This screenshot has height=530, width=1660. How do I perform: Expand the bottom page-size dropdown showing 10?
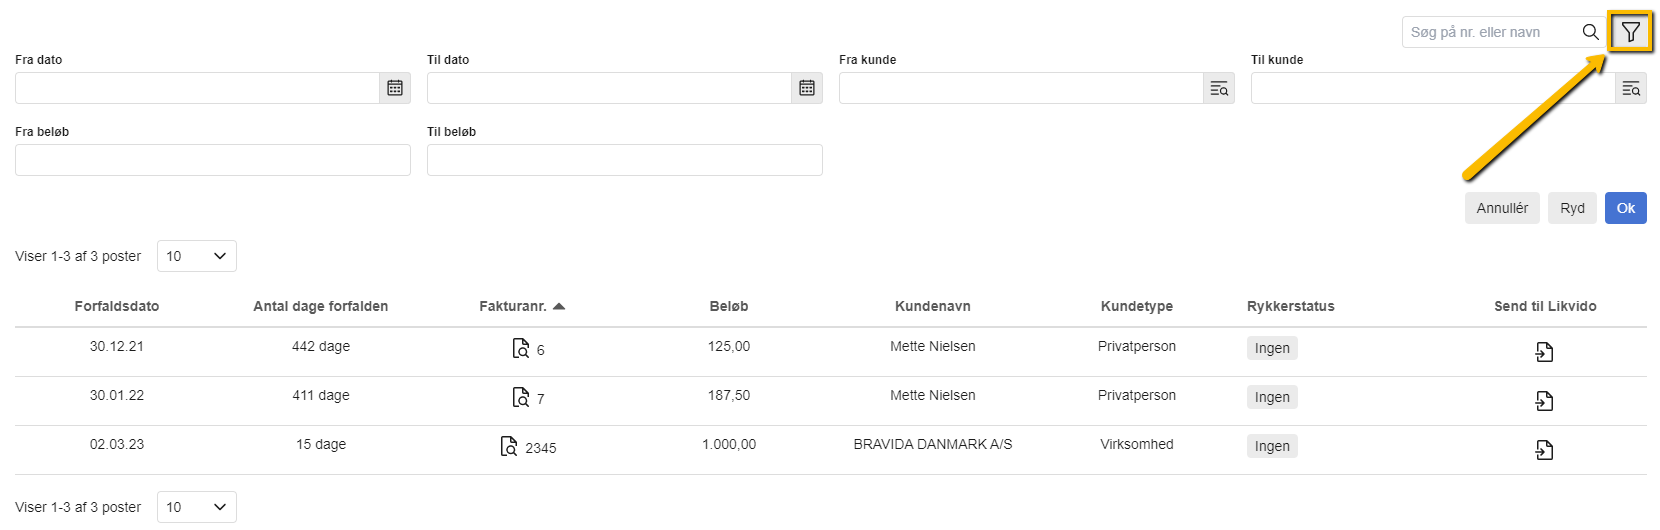(197, 507)
